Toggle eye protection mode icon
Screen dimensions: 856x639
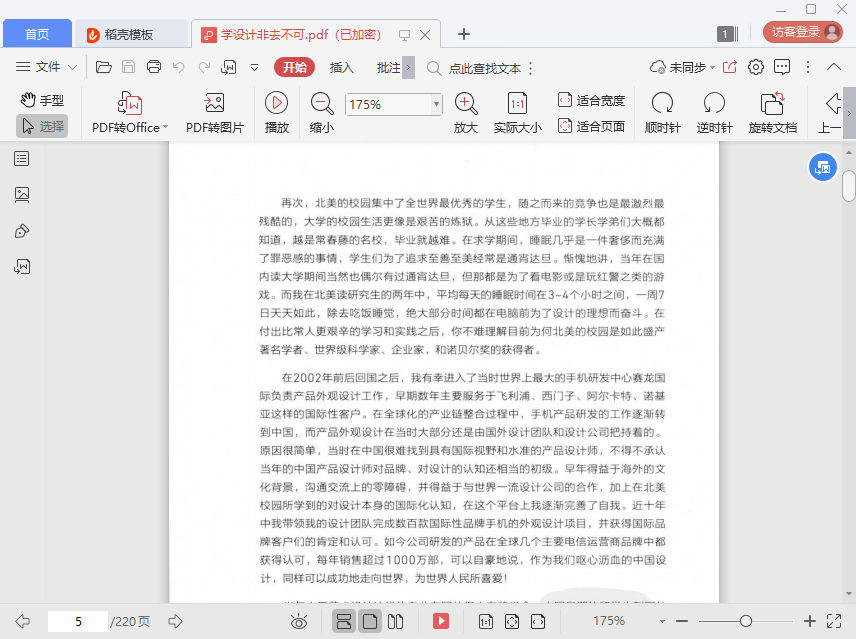[299, 621]
